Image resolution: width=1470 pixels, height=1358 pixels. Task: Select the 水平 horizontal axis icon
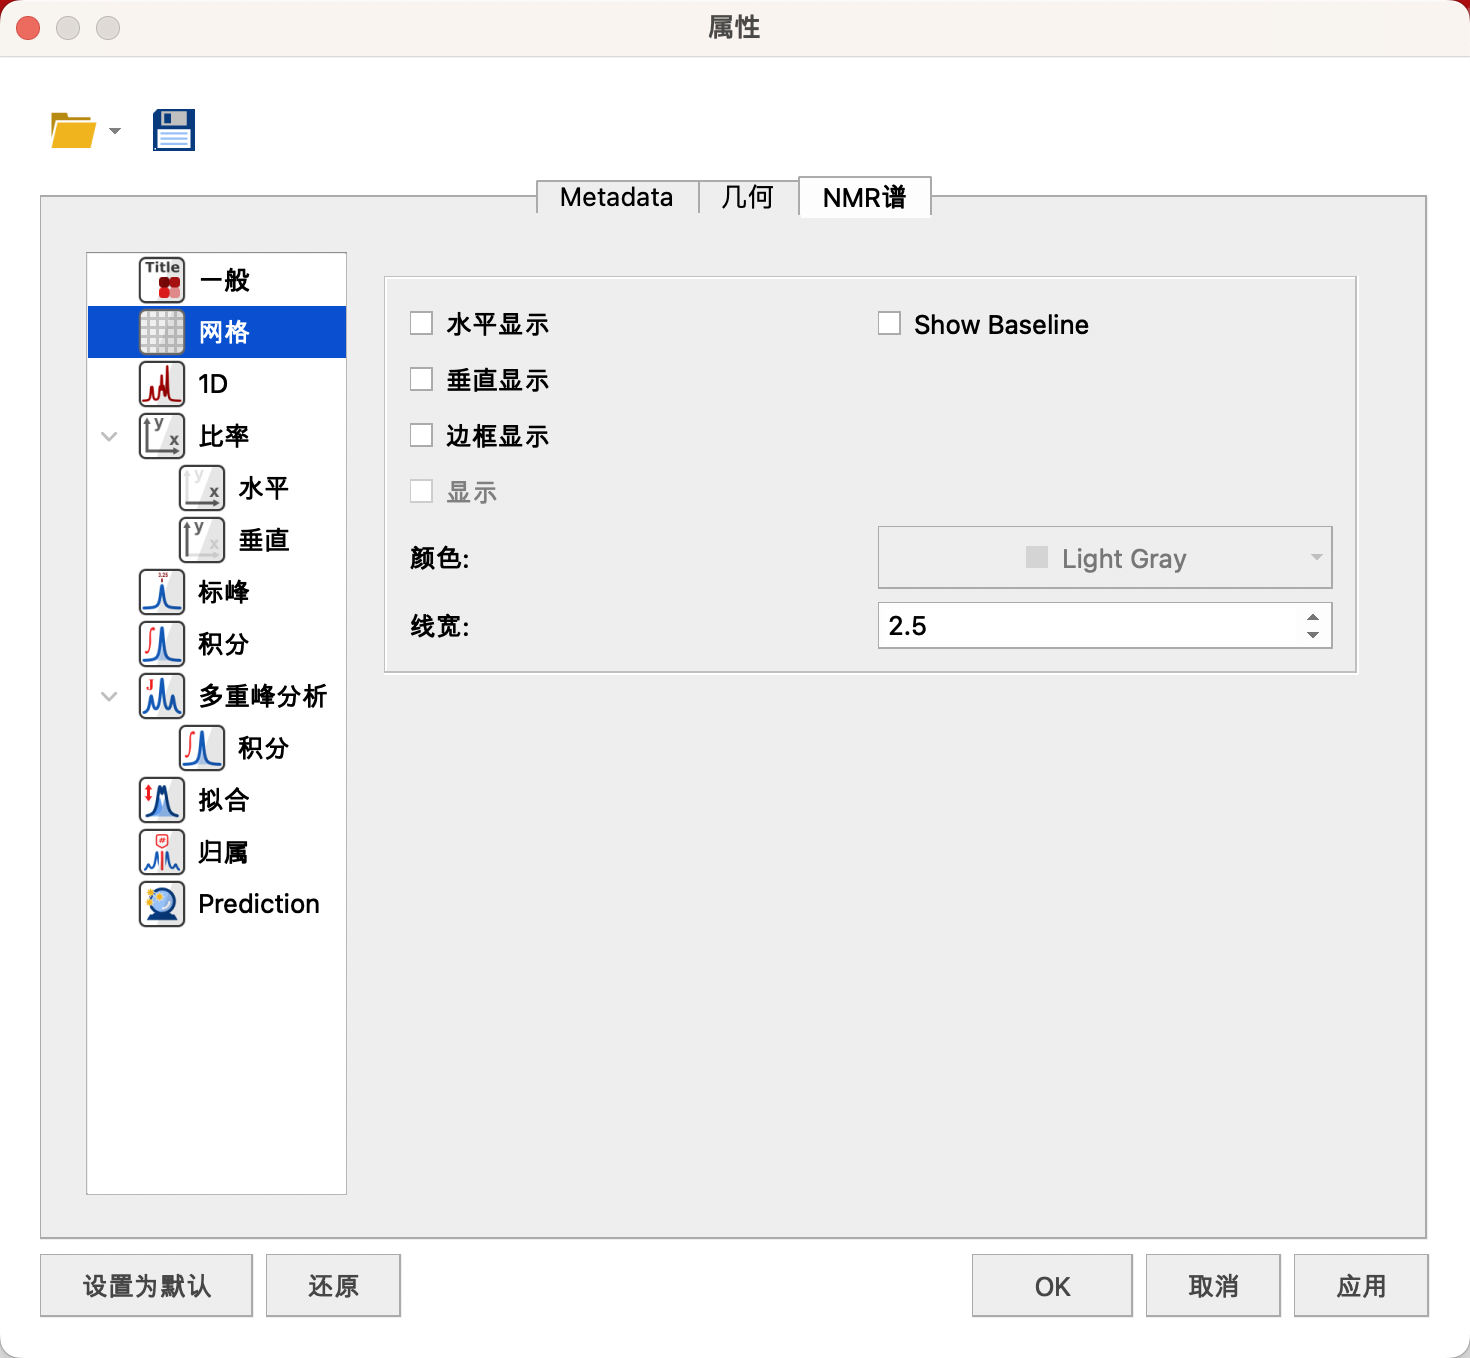[x=202, y=488]
